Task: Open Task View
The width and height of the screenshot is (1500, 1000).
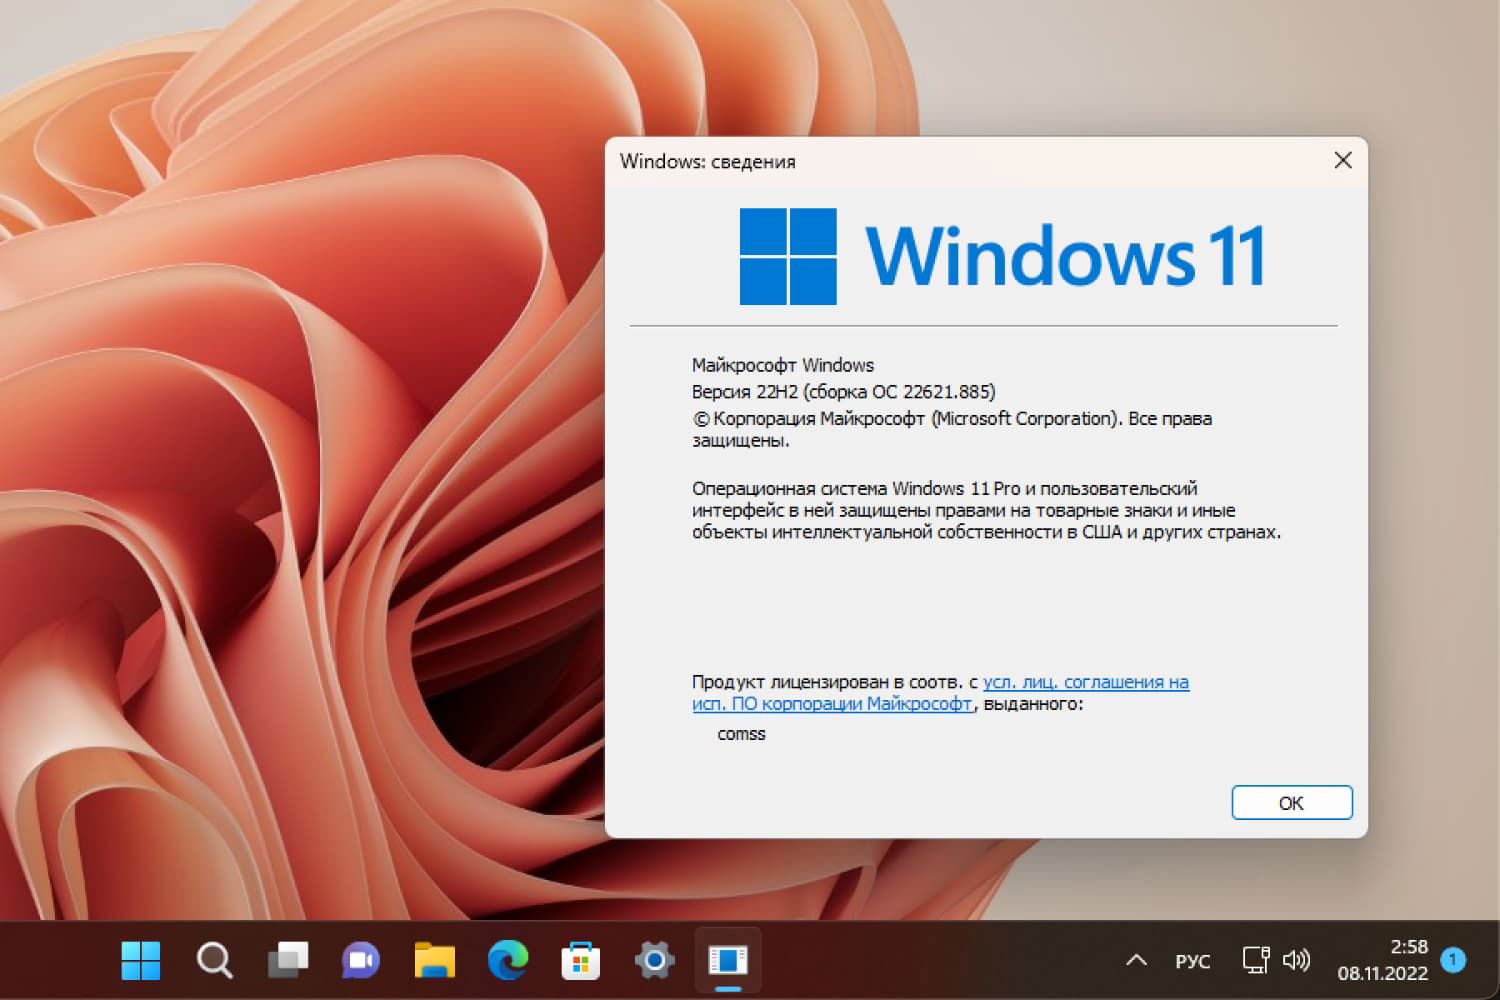Action: (x=287, y=960)
